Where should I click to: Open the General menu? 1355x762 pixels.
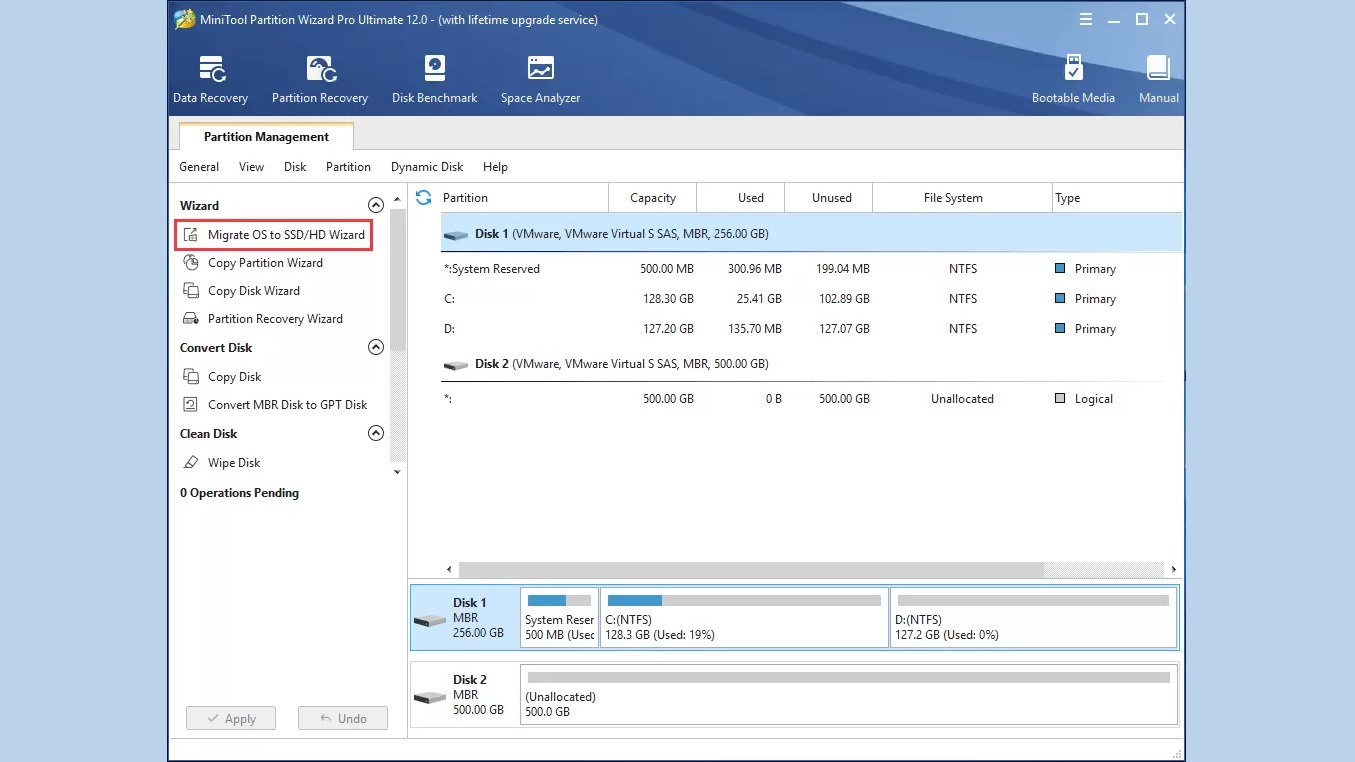click(199, 167)
